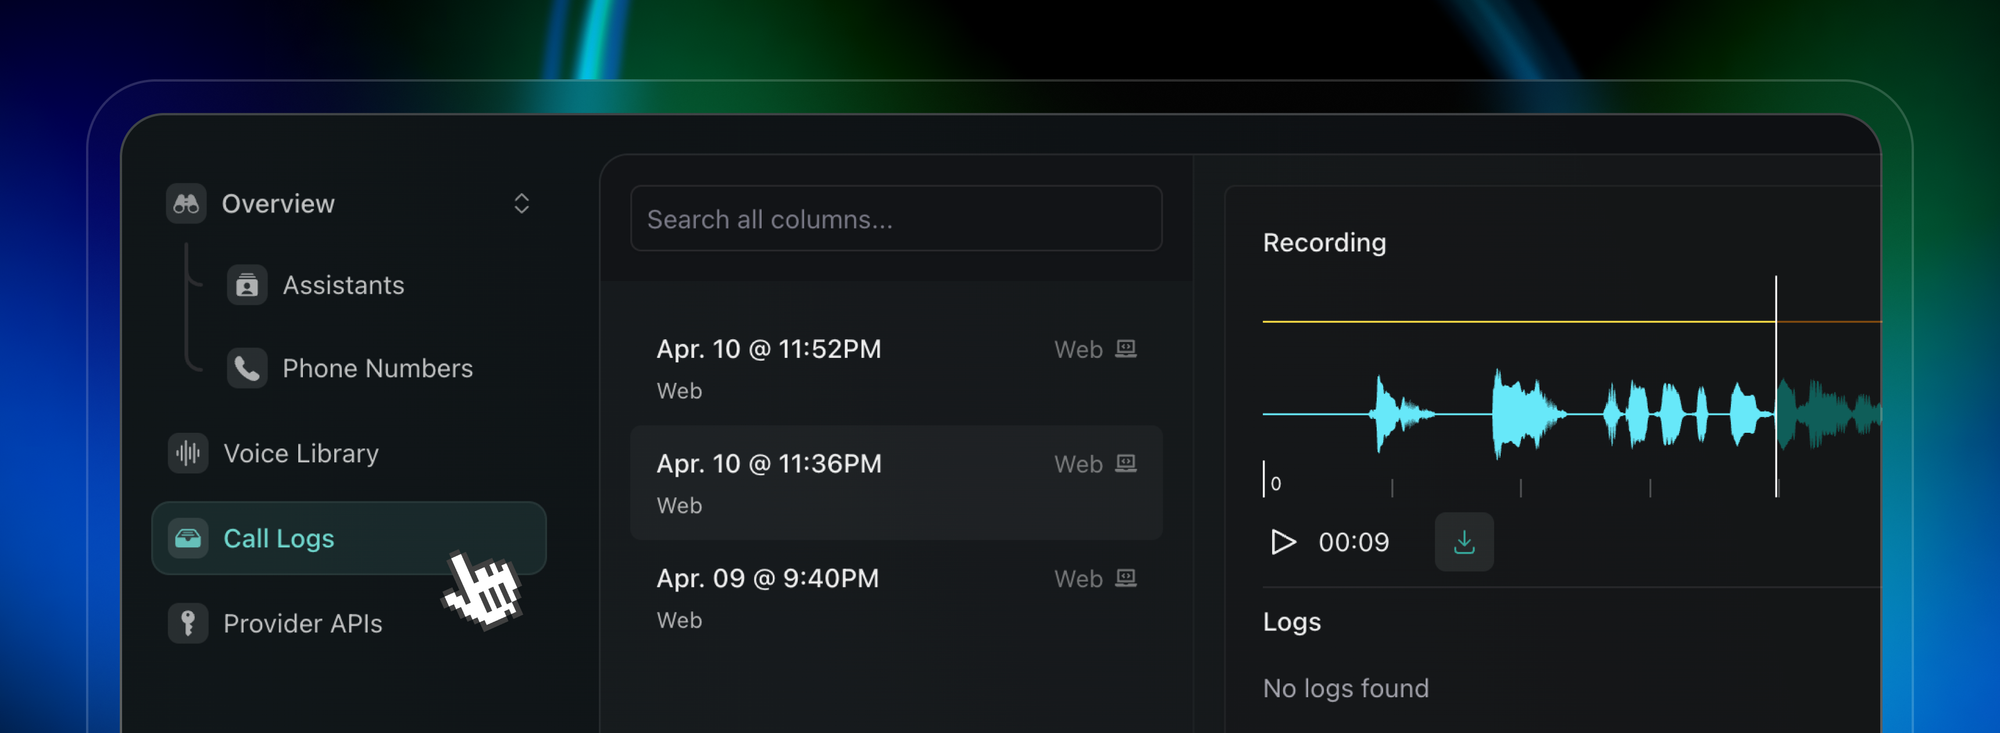Open the Assistants page
The width and height of the screenshot is (2000, 733).
(343, 286)
